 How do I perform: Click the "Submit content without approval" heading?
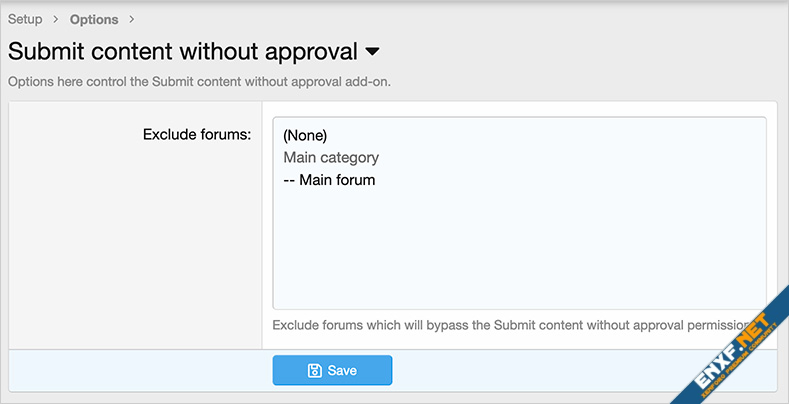tap(182, 50)
